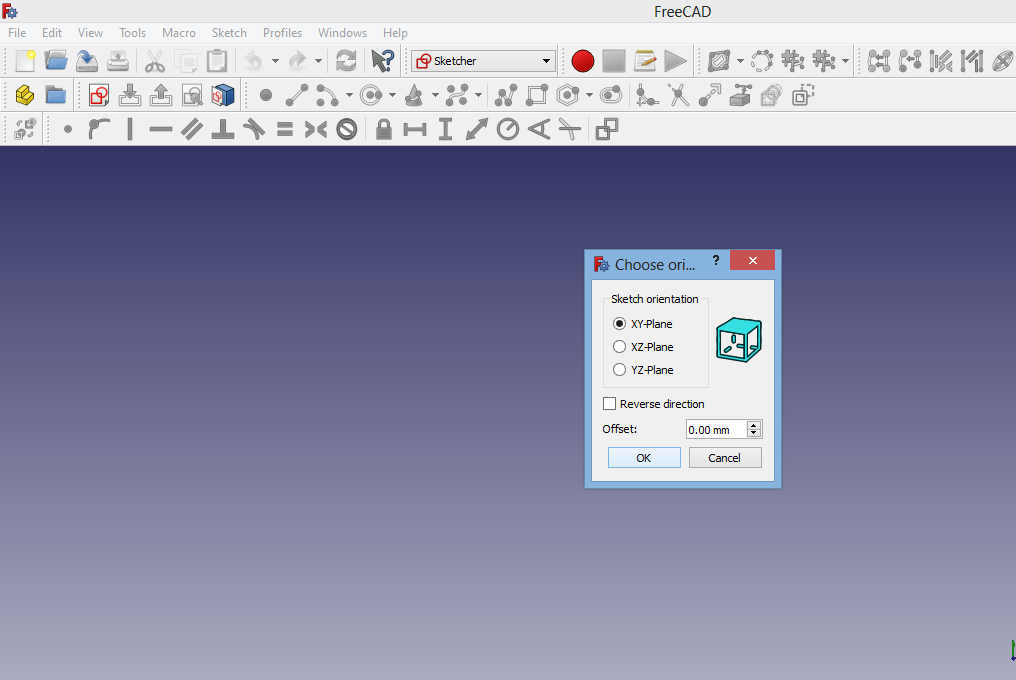The height and width of the screenshot is (680, 1016).
Task: Activate the What's This help cursor
Action: [382, 61]
